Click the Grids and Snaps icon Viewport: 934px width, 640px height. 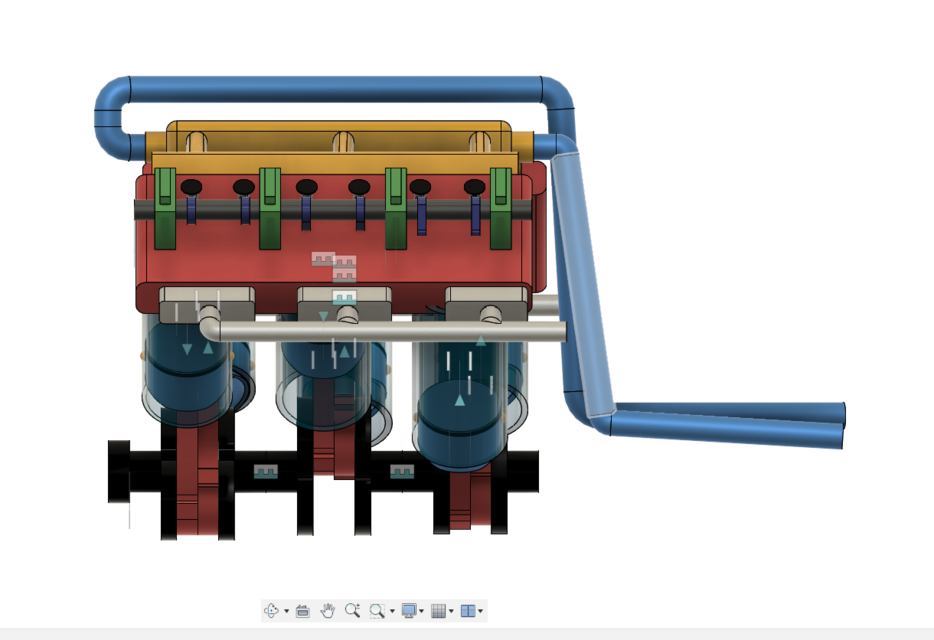[x=440, y=610]
